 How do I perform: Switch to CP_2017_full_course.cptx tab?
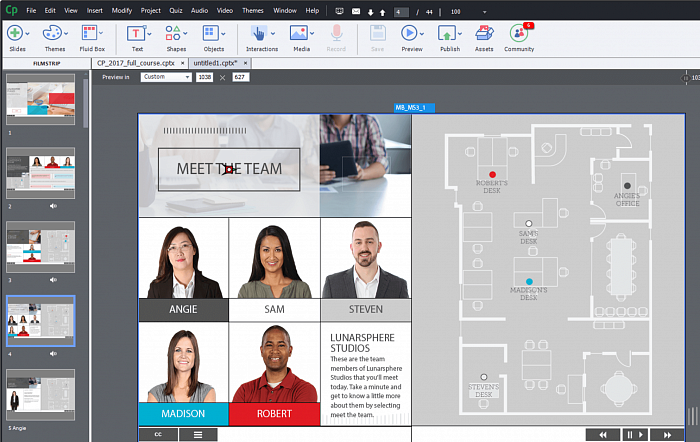click(x=139, y=62)
